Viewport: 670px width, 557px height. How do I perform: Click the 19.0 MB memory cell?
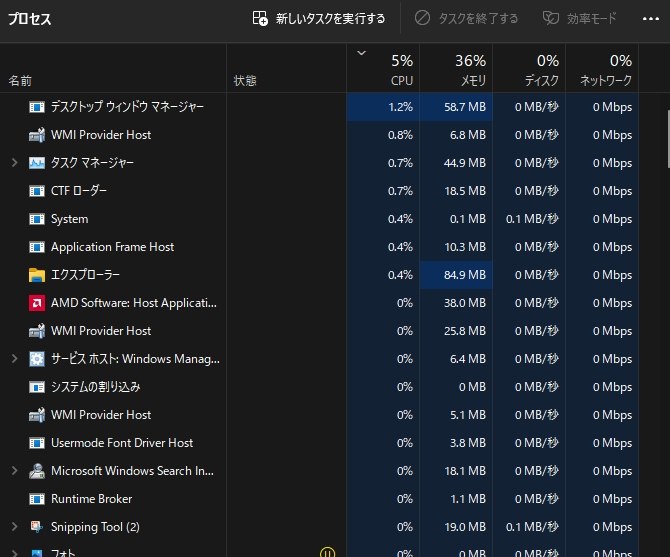[456, 527]
